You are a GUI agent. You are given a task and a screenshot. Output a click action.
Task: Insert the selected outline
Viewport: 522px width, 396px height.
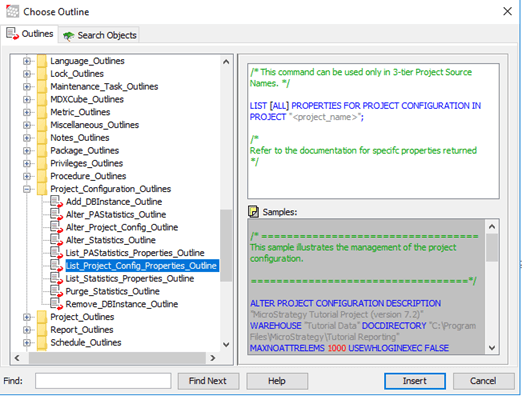pyautogui.click(x=415, y=381)
